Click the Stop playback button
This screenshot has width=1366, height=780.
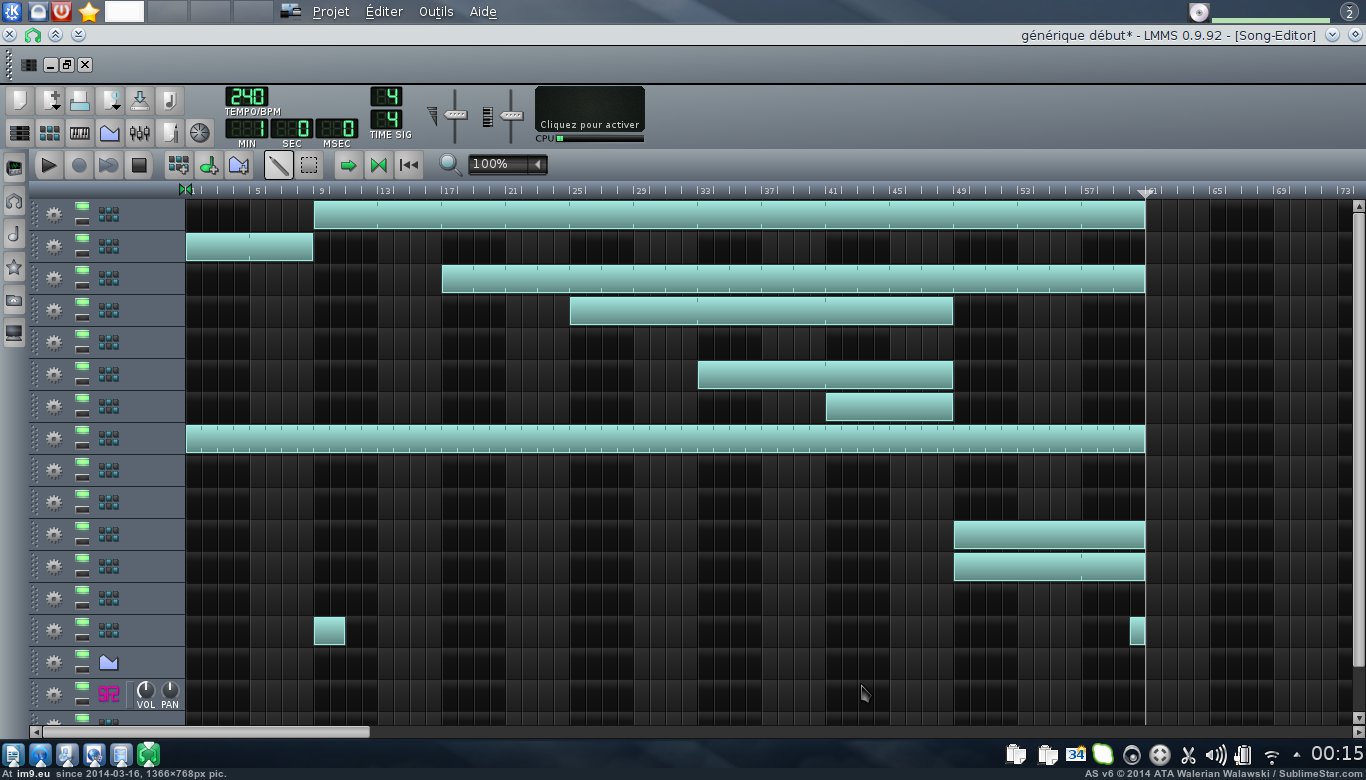click(139, 165)
